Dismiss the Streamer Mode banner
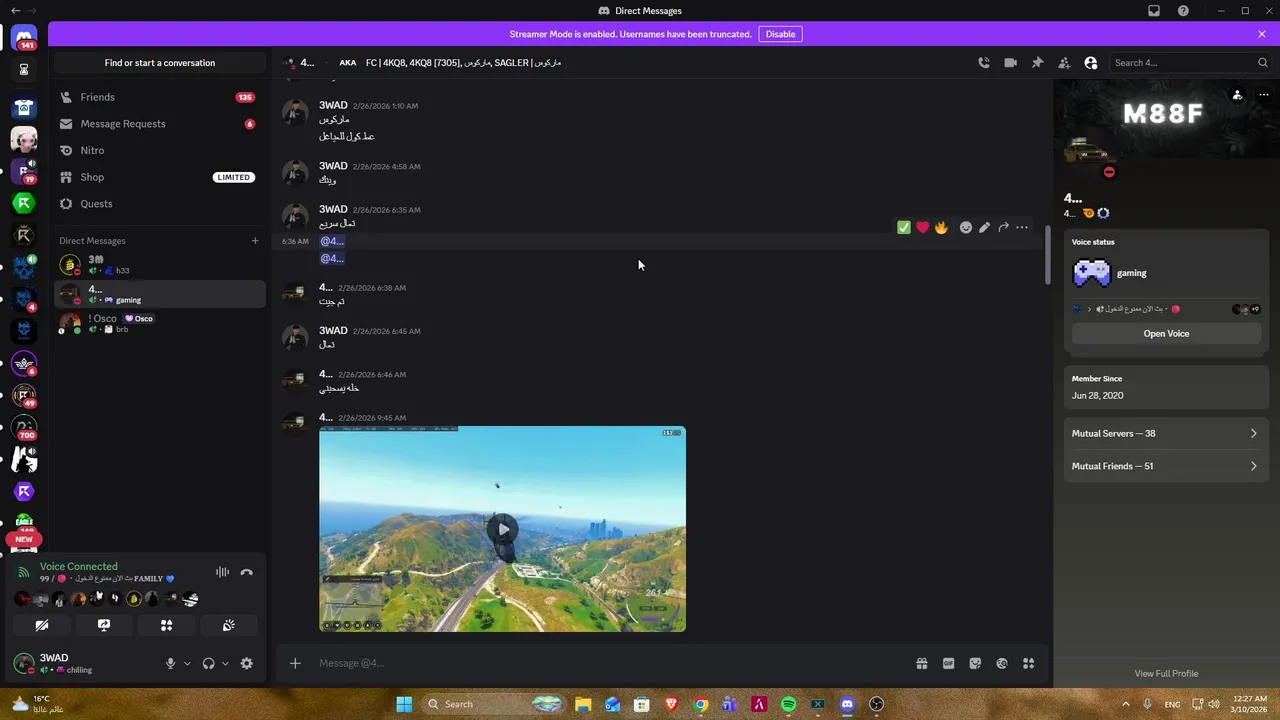This screenshot has height=720, width=1280. pos(1262,34)
